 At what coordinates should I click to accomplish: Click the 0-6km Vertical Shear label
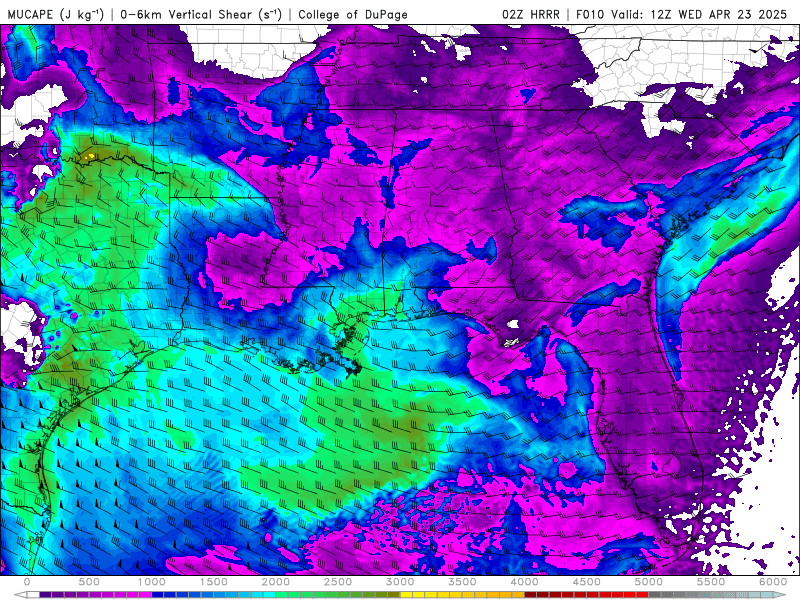pos(201,14)
